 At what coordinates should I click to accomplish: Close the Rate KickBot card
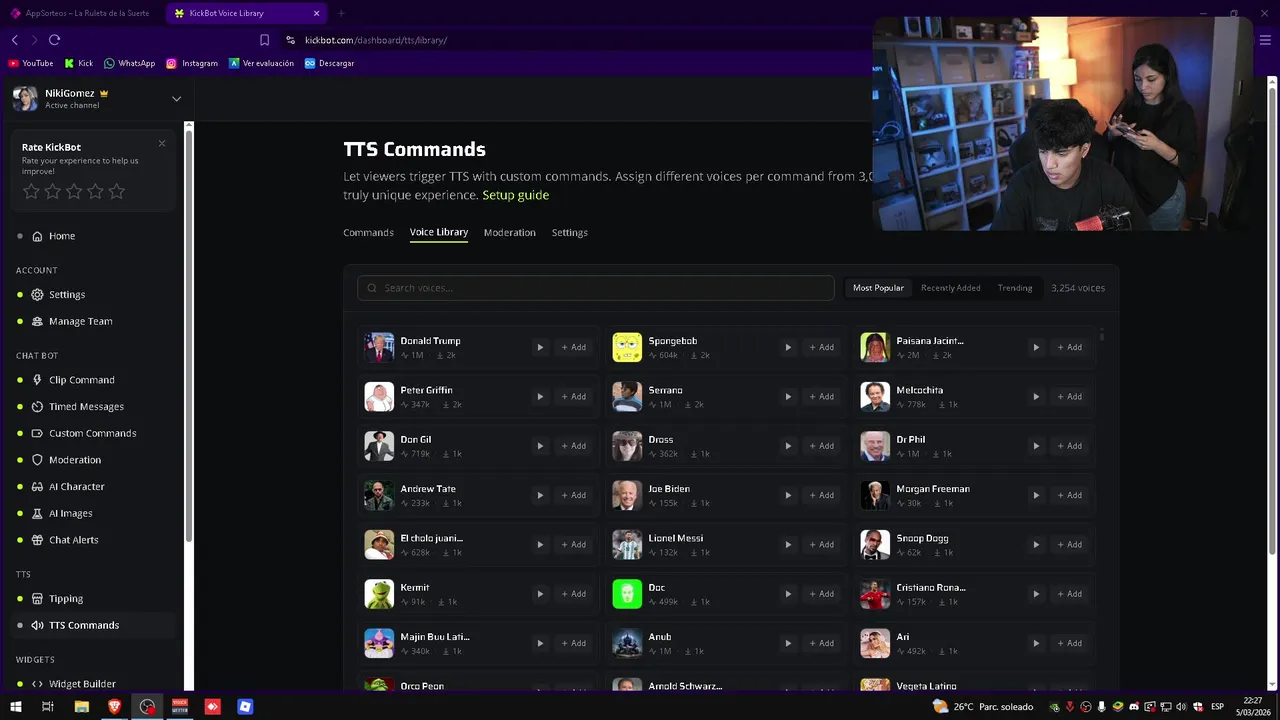point(162,143)
